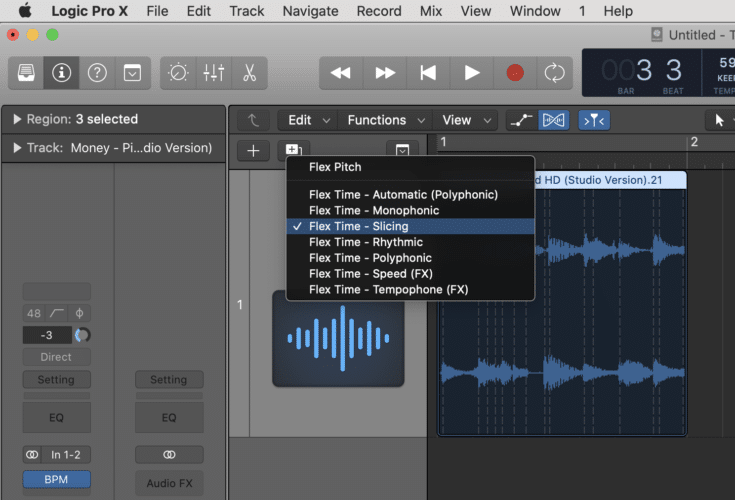Click the track hierarchy up arrow

tap(254, 120)
